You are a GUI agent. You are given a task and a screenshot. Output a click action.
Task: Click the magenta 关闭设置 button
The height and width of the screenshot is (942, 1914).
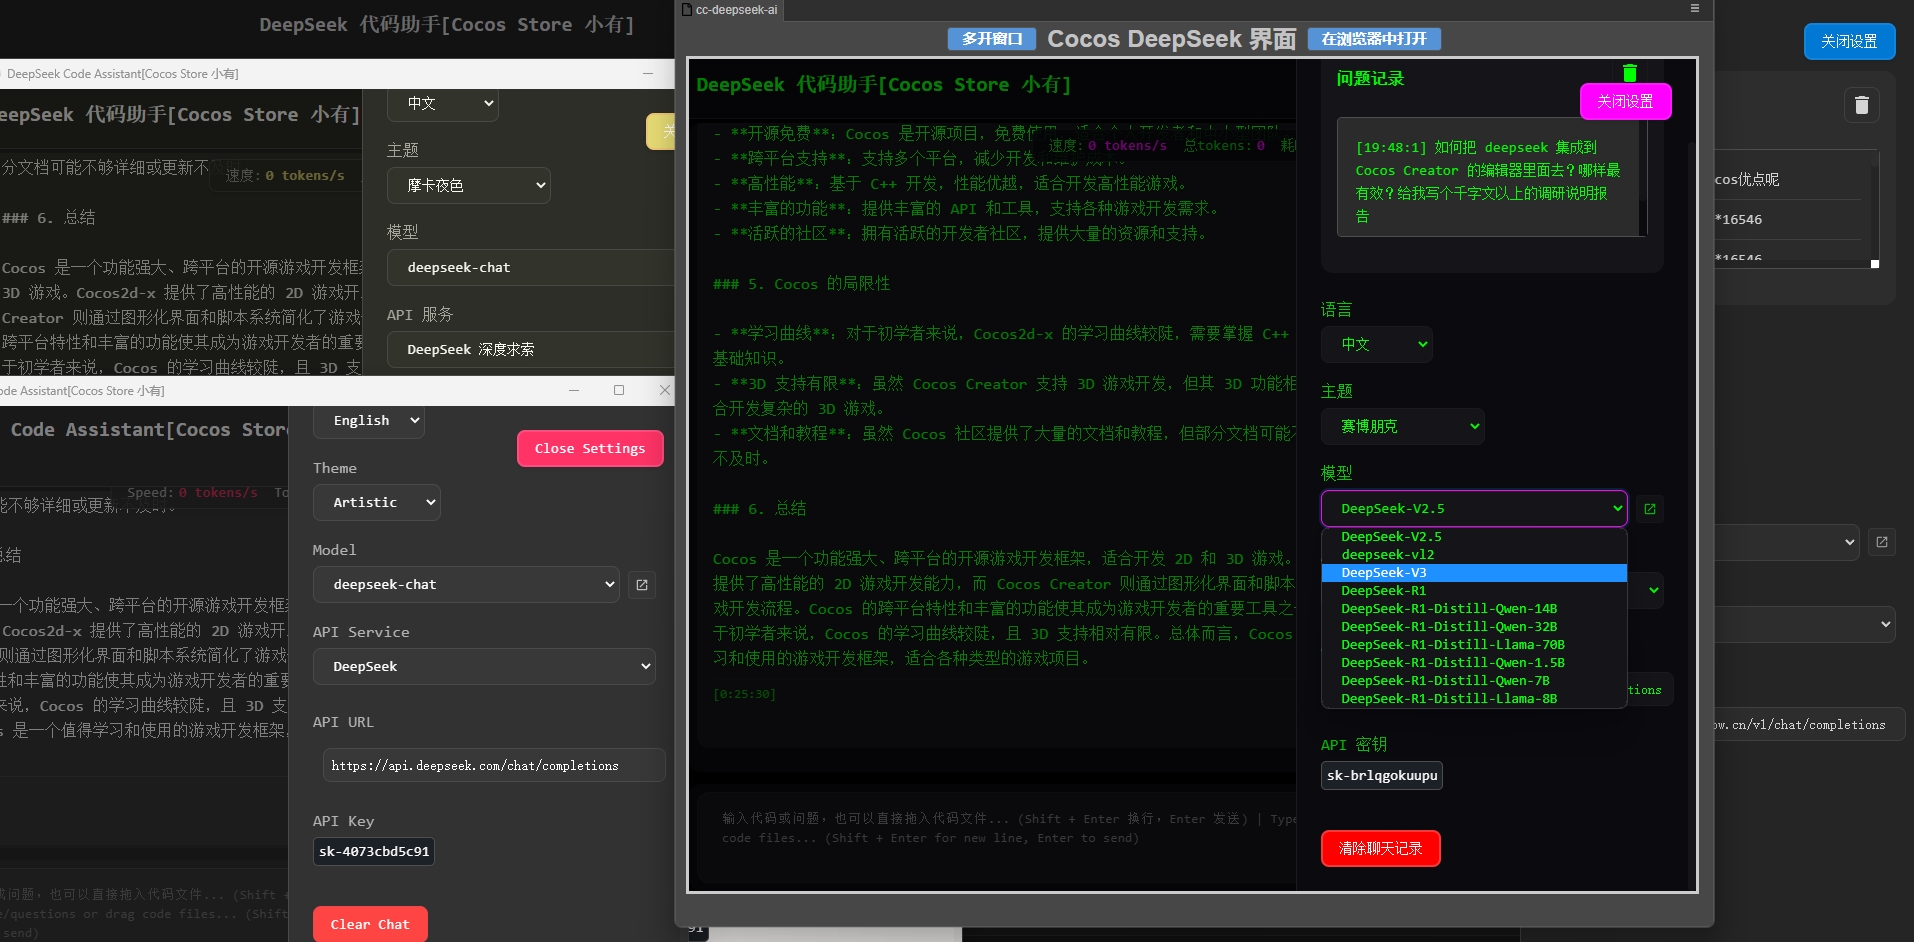pos(1625,101)
